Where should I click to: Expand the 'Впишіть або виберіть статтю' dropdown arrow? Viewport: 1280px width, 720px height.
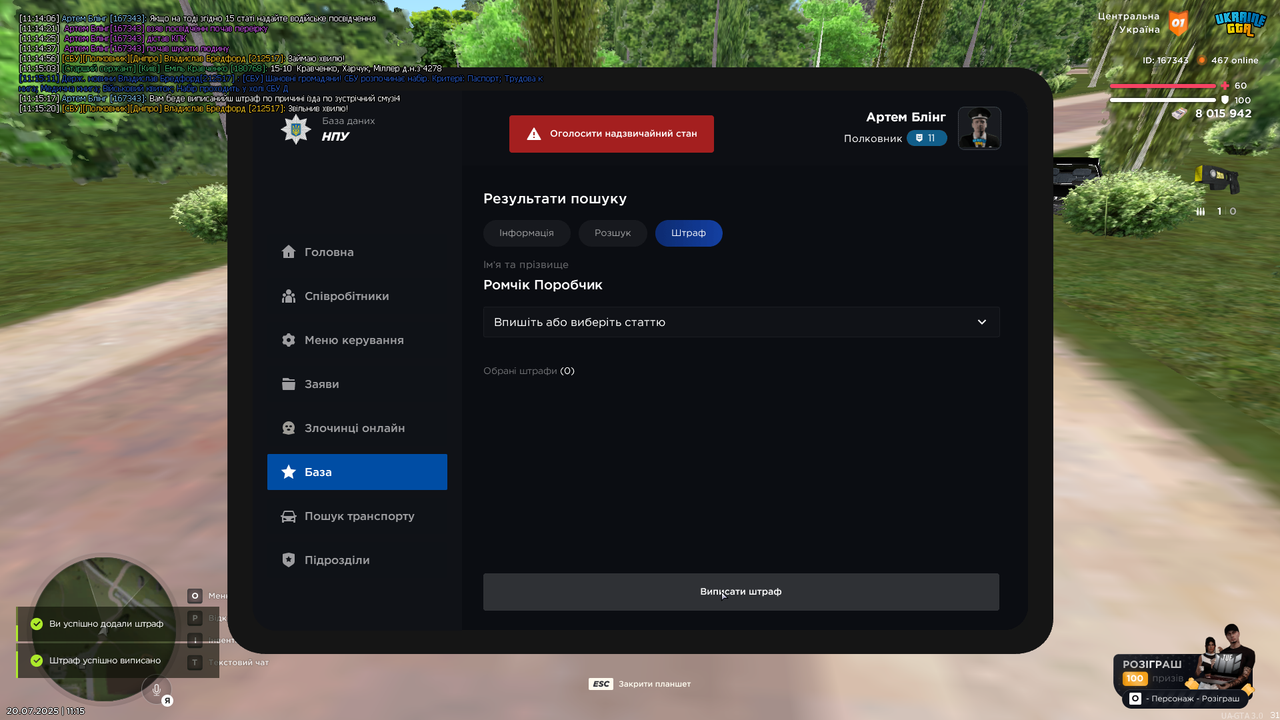point(982,322)
